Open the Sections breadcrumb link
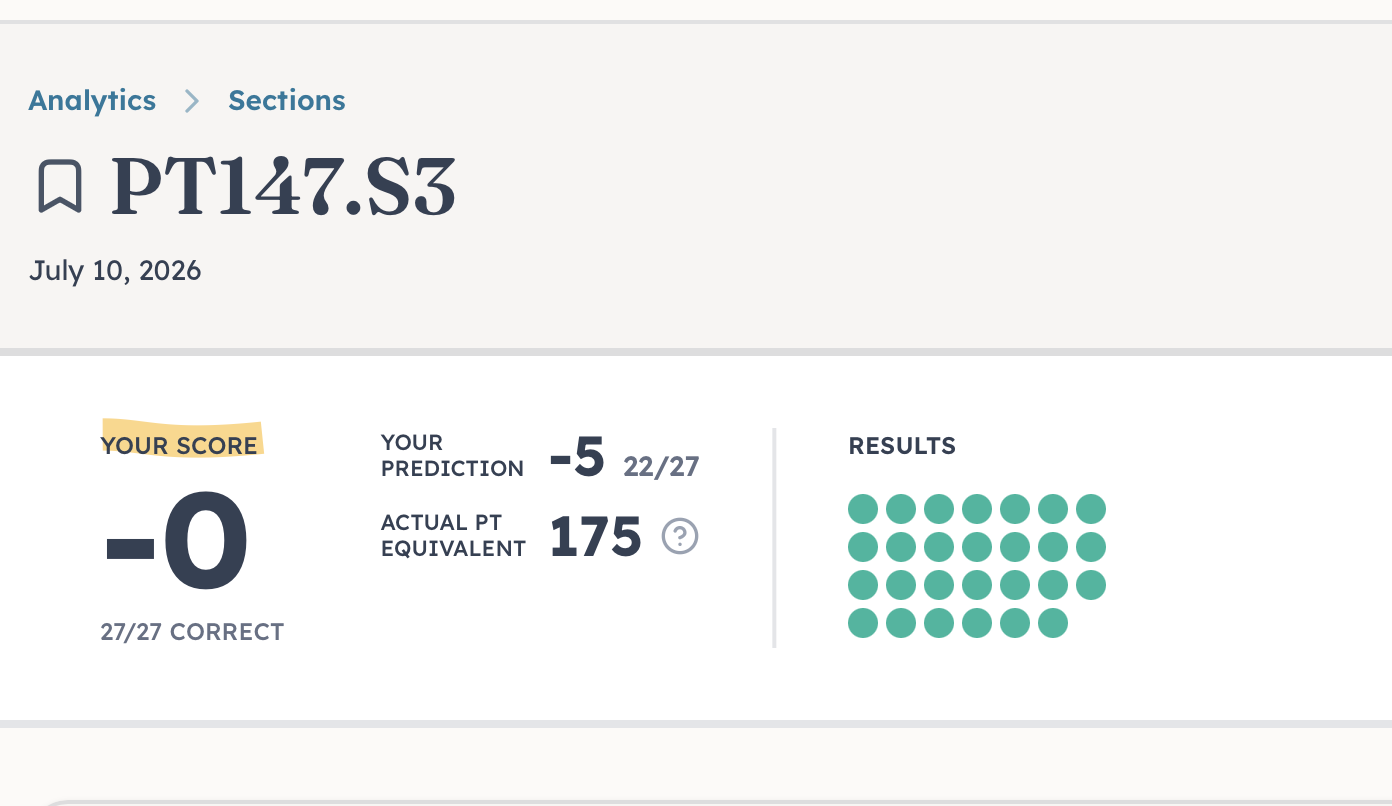The width and height of the screenshot is (1392, 806). tap(287, 101)
